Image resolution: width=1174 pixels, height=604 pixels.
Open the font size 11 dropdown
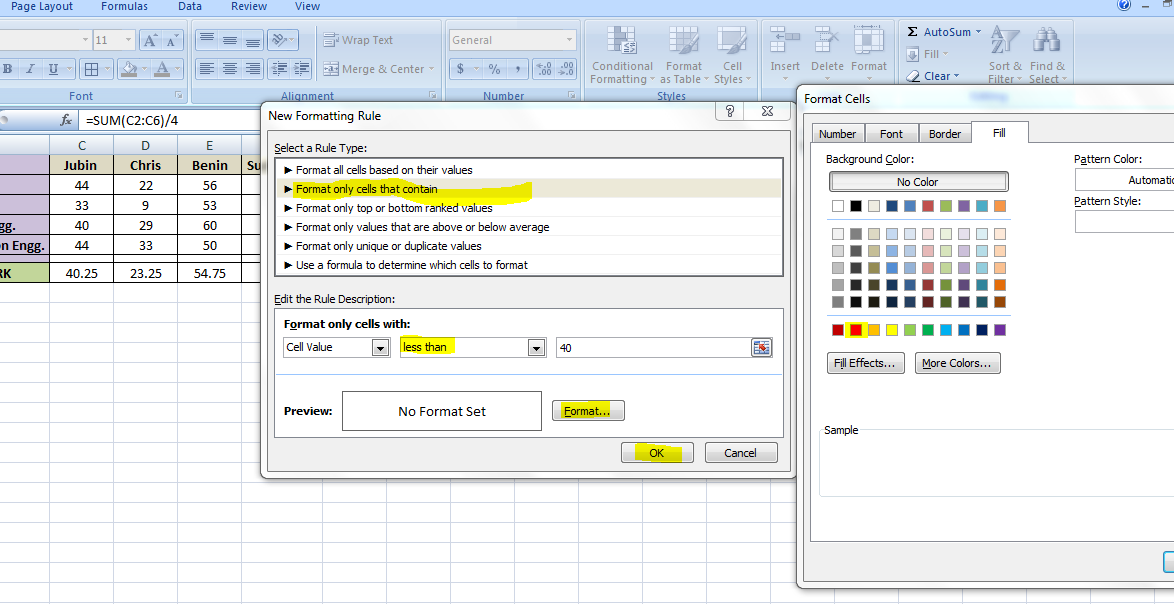129,40
